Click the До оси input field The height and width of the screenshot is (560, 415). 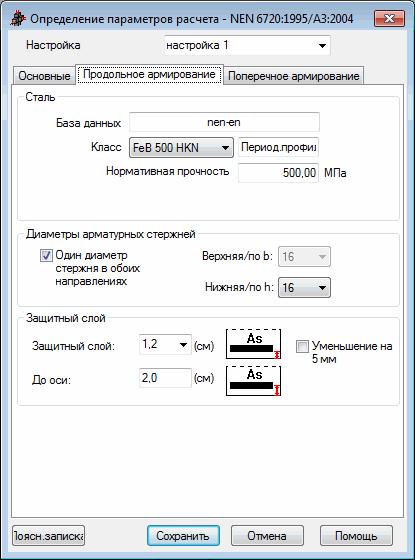[x=165, y=378]
